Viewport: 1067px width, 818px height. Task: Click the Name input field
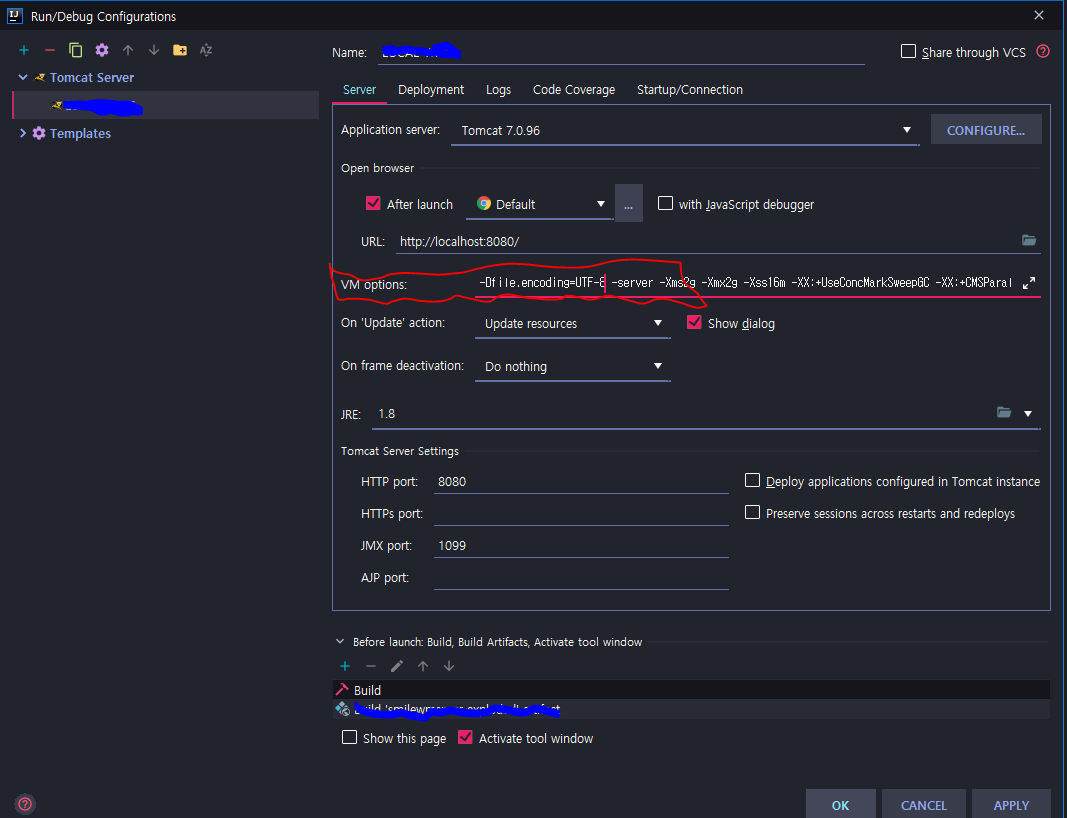(621, 52)
